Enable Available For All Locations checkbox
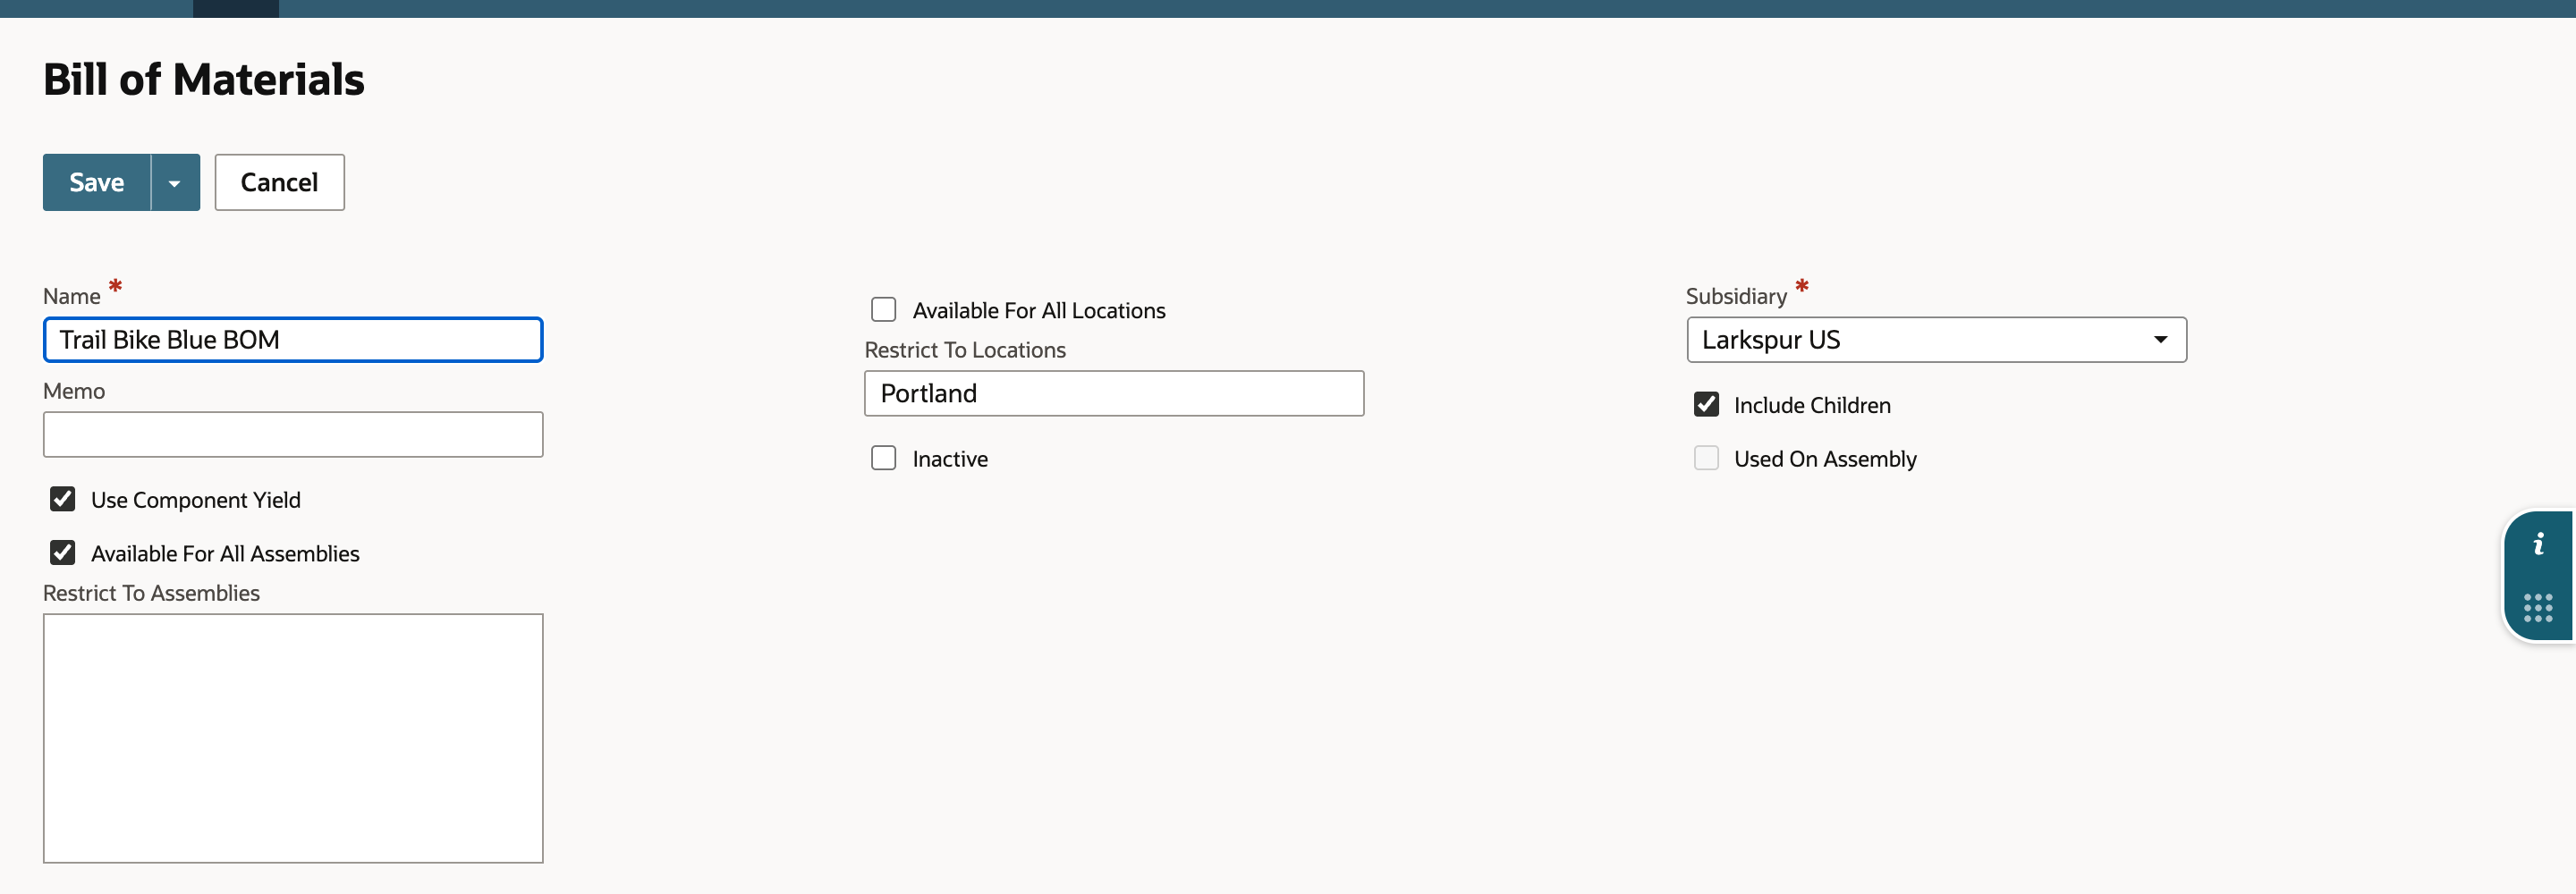This screenshot has width=2576, height=894. [884, 310]
